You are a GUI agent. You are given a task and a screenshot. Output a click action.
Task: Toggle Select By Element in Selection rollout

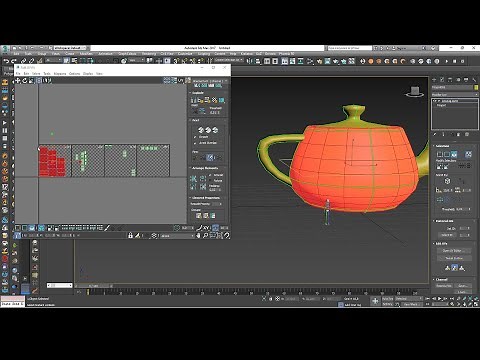(x=468, y=154)
